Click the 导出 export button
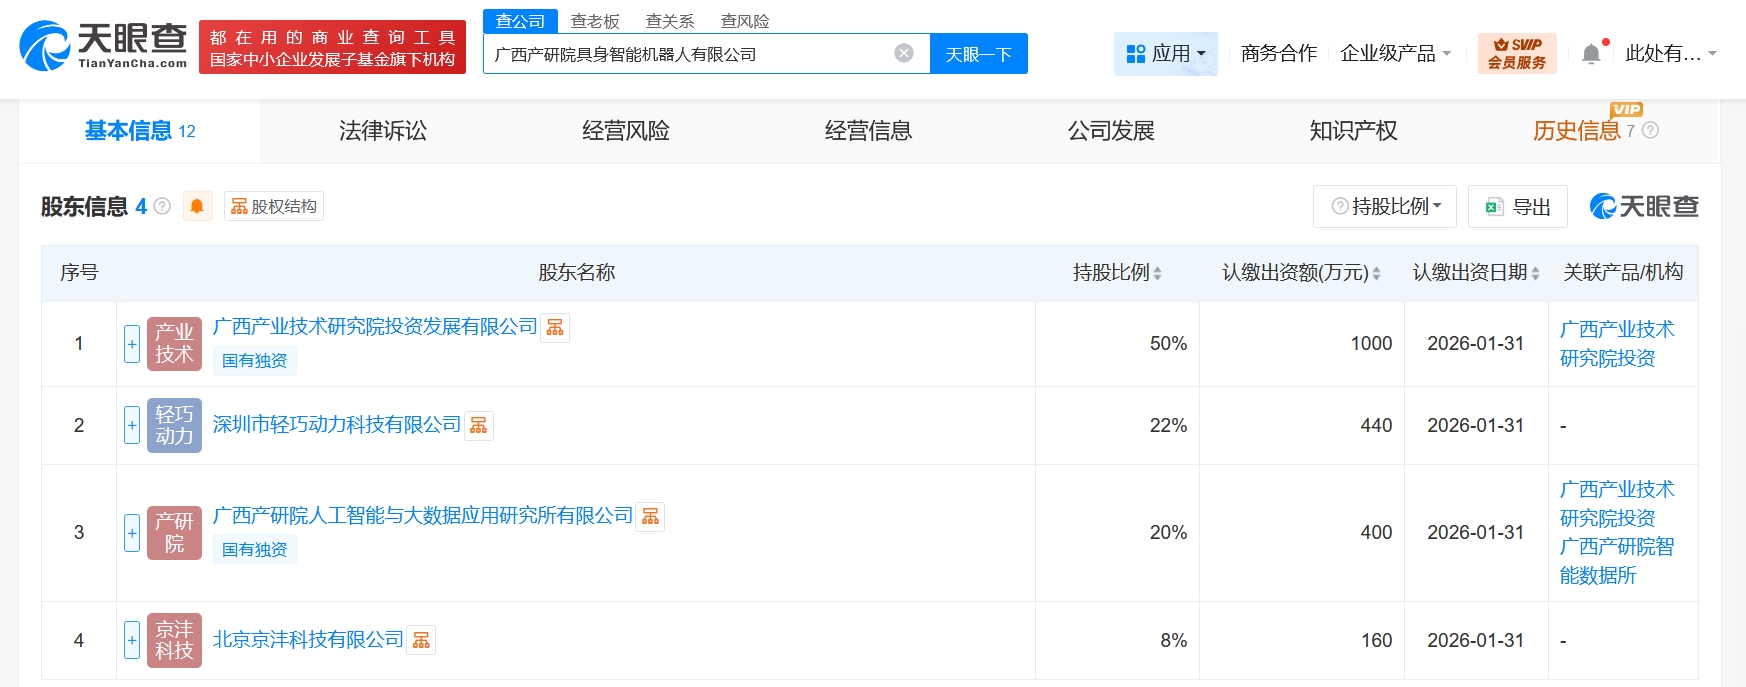The height and width of the screenshot is (687, 1746). coord(1517,206)
